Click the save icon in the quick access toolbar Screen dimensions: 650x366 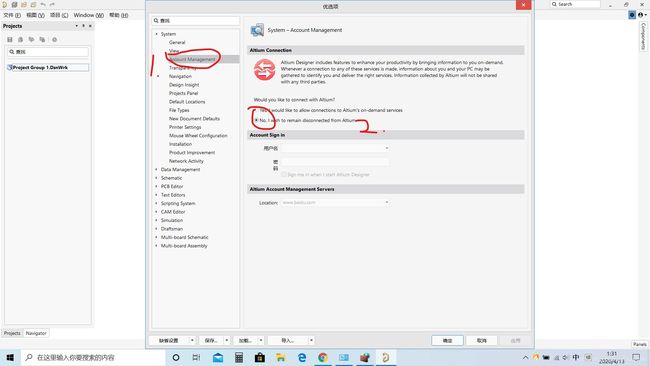tap(14, 5)
